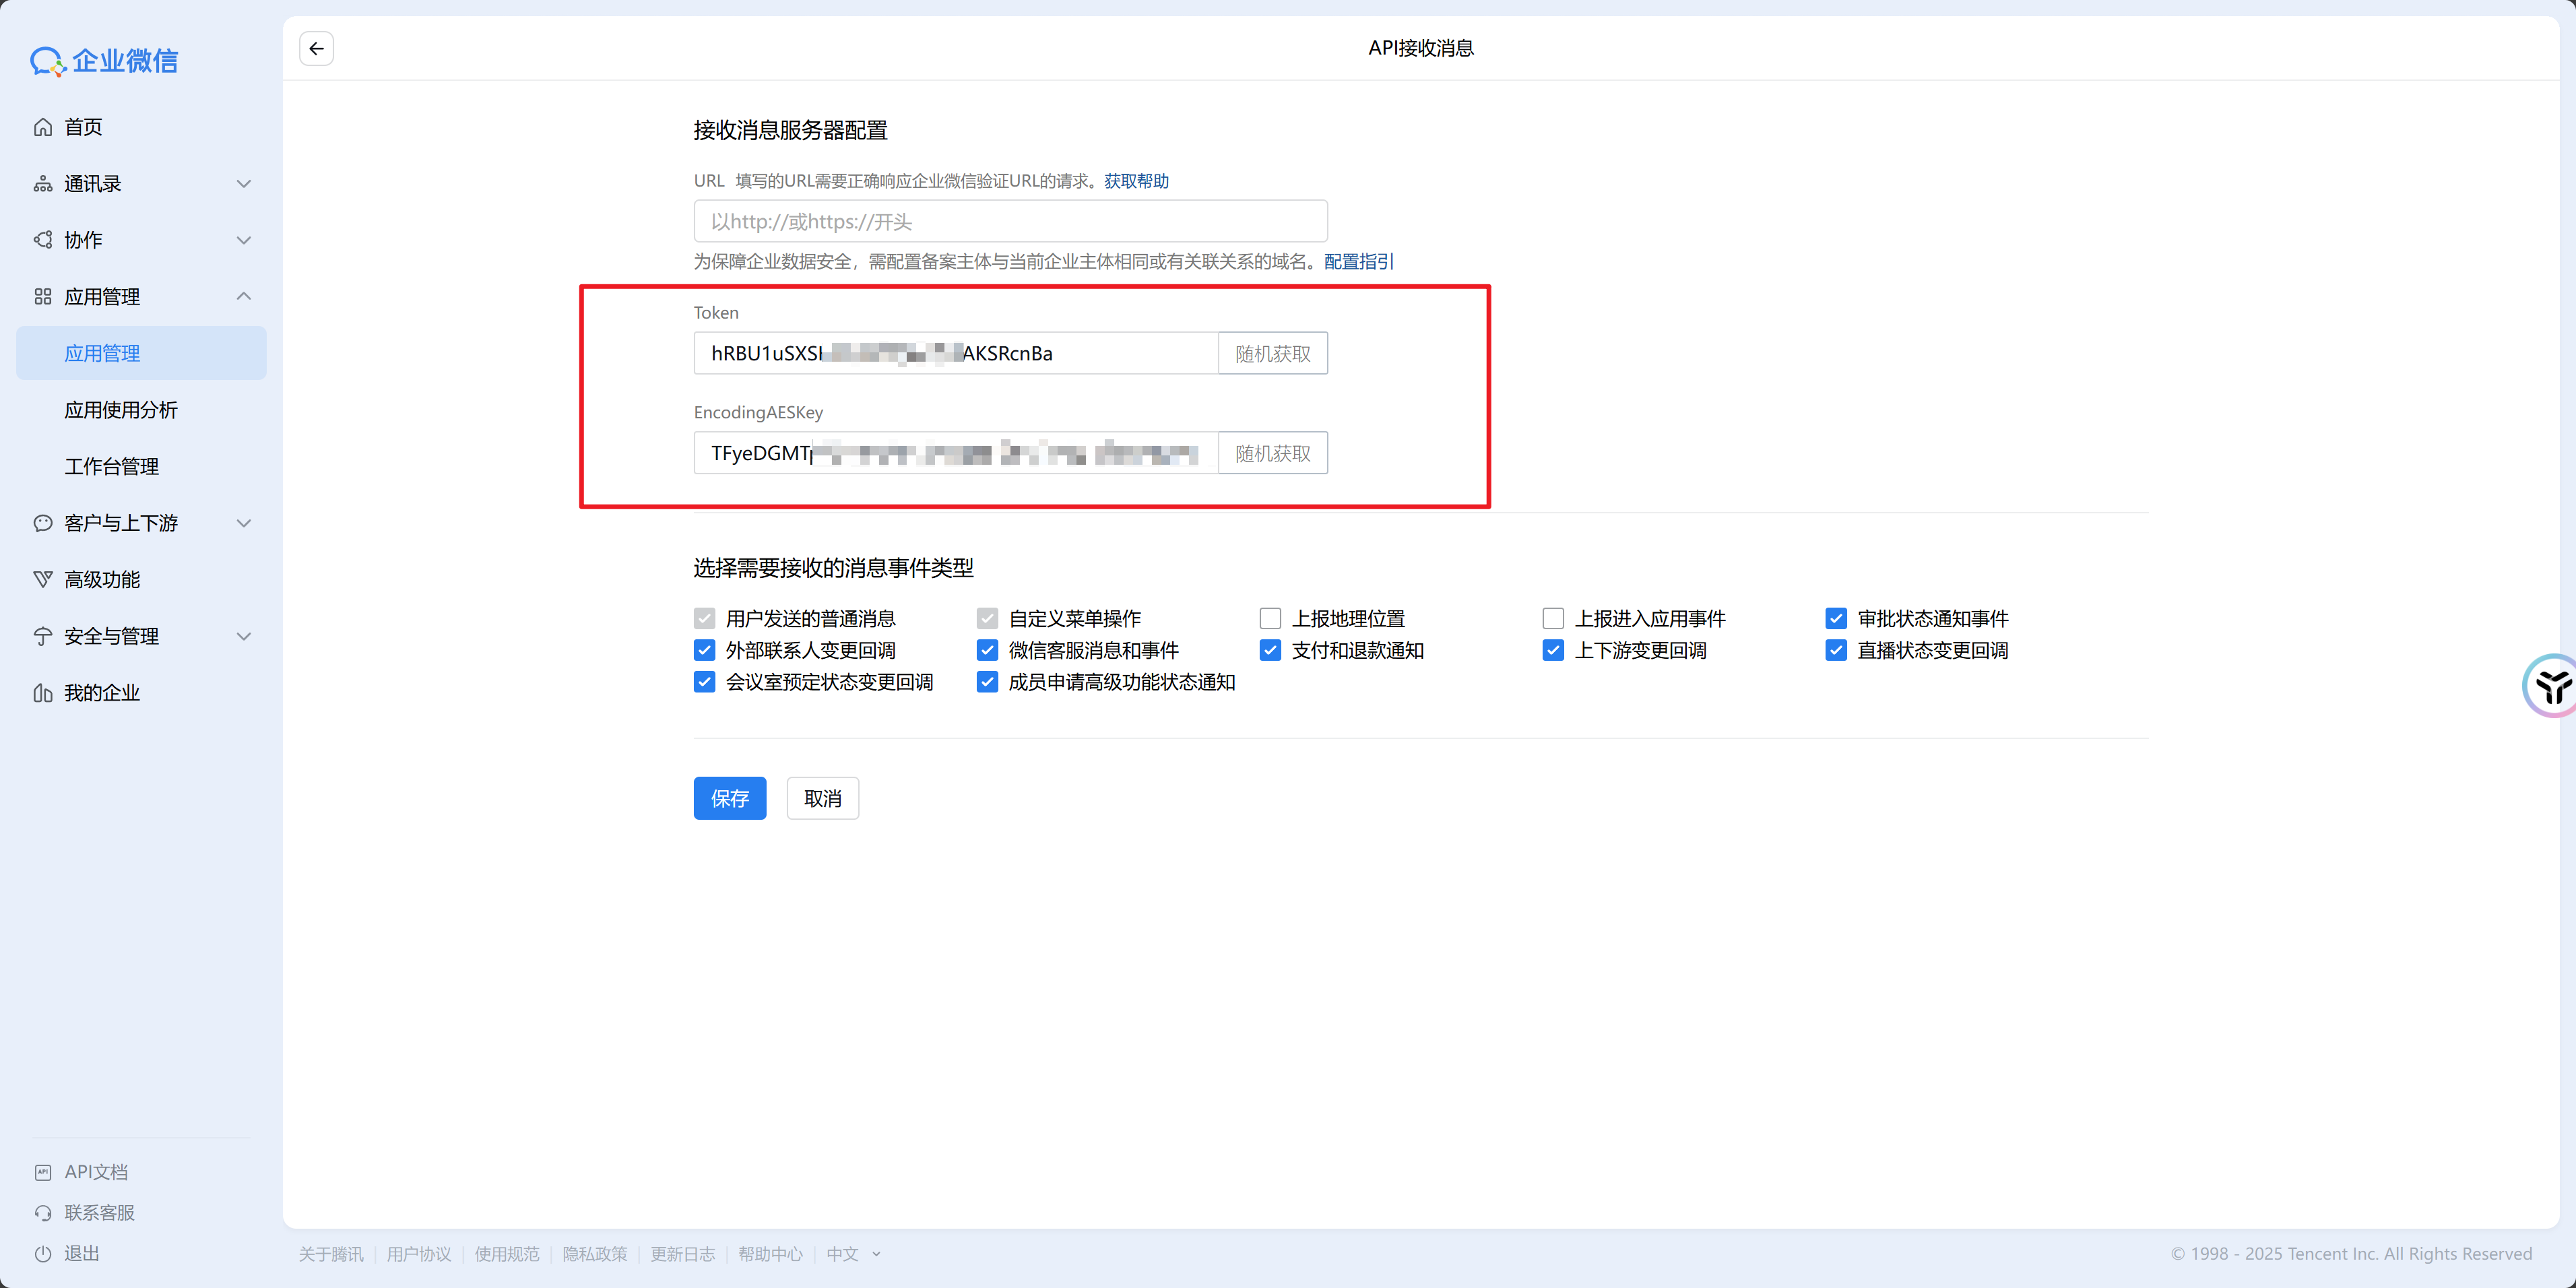Click 随机获取 next to Token field
This screenshot has height=1288, width=2576.
(1272, 354)
